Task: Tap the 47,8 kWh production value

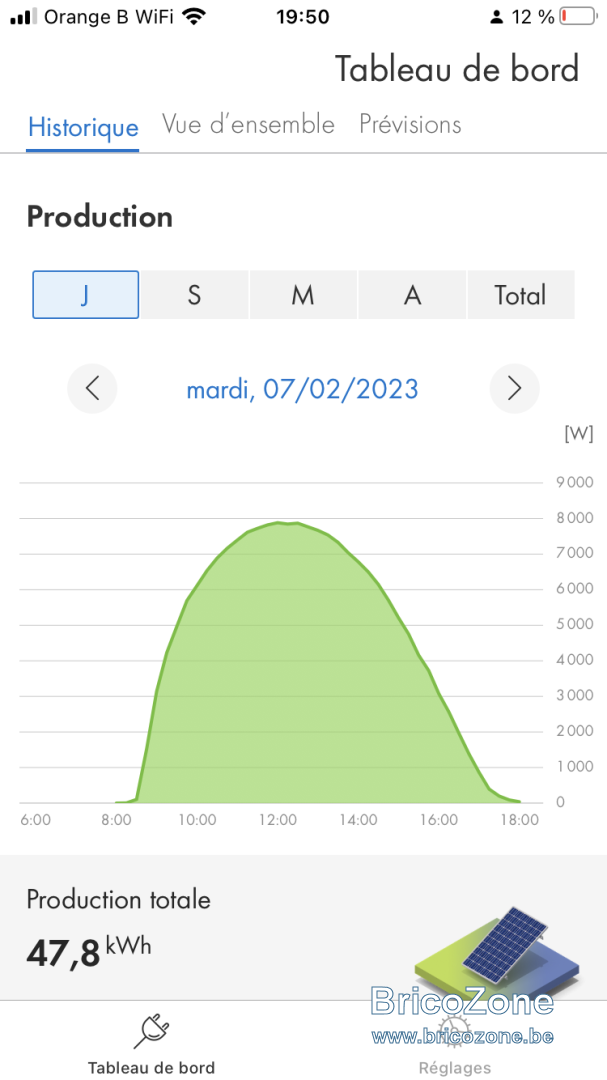Action: point(89,951)
